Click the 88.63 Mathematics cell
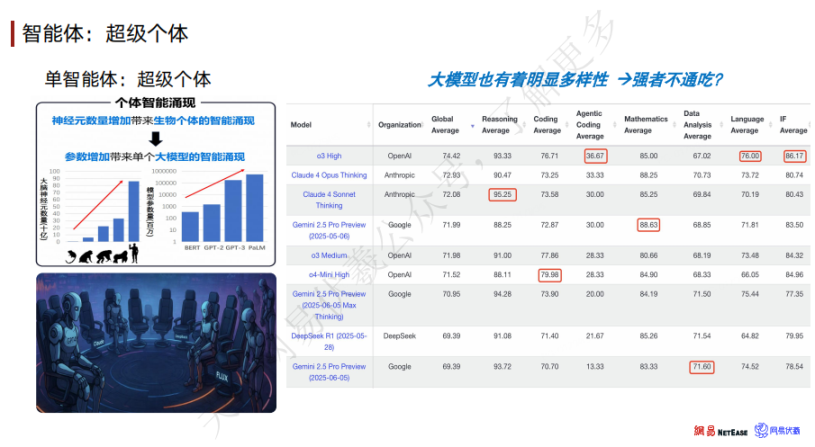Image resolution: width=815 pixels, height=447 pixels. (x=648, y=225)
